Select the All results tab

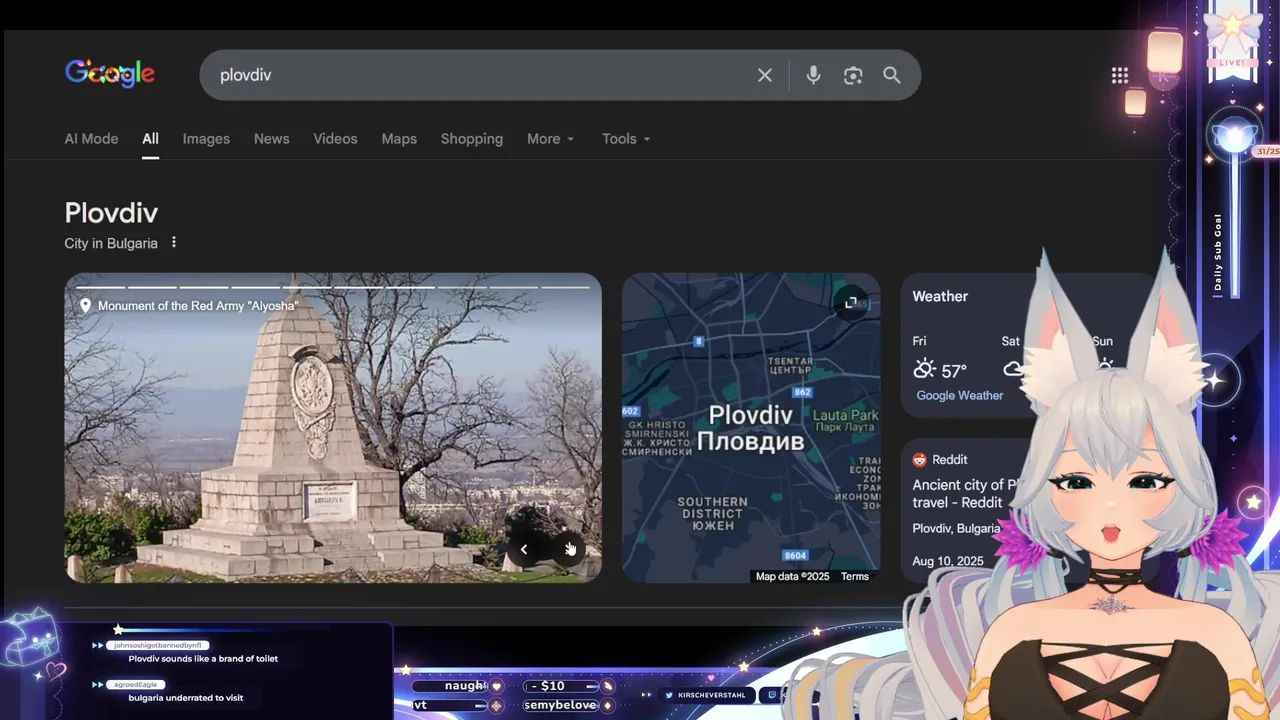tap(150, 139)
